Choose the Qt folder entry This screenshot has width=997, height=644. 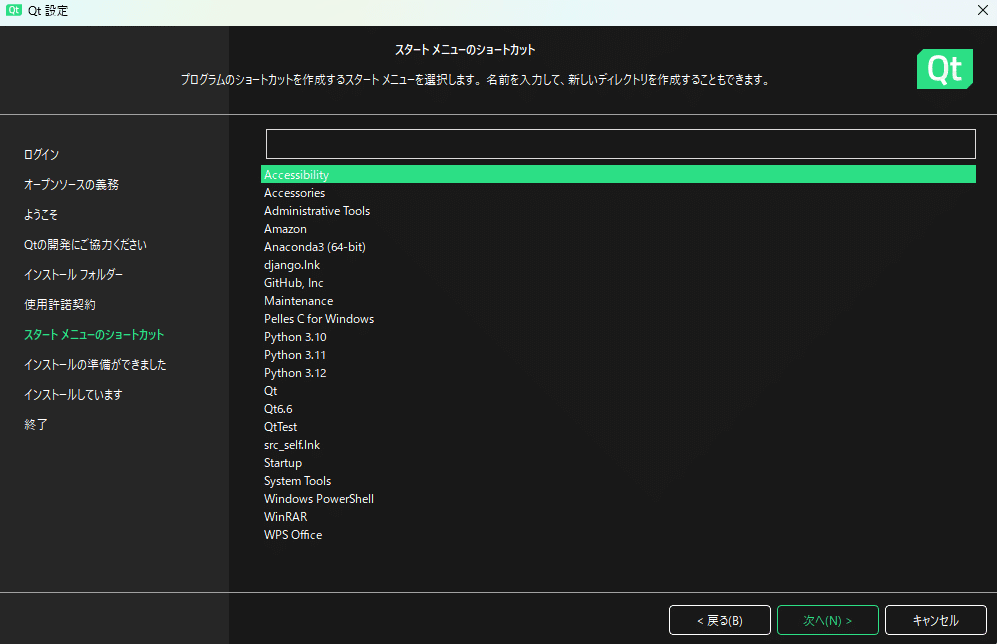click(618, 390)
